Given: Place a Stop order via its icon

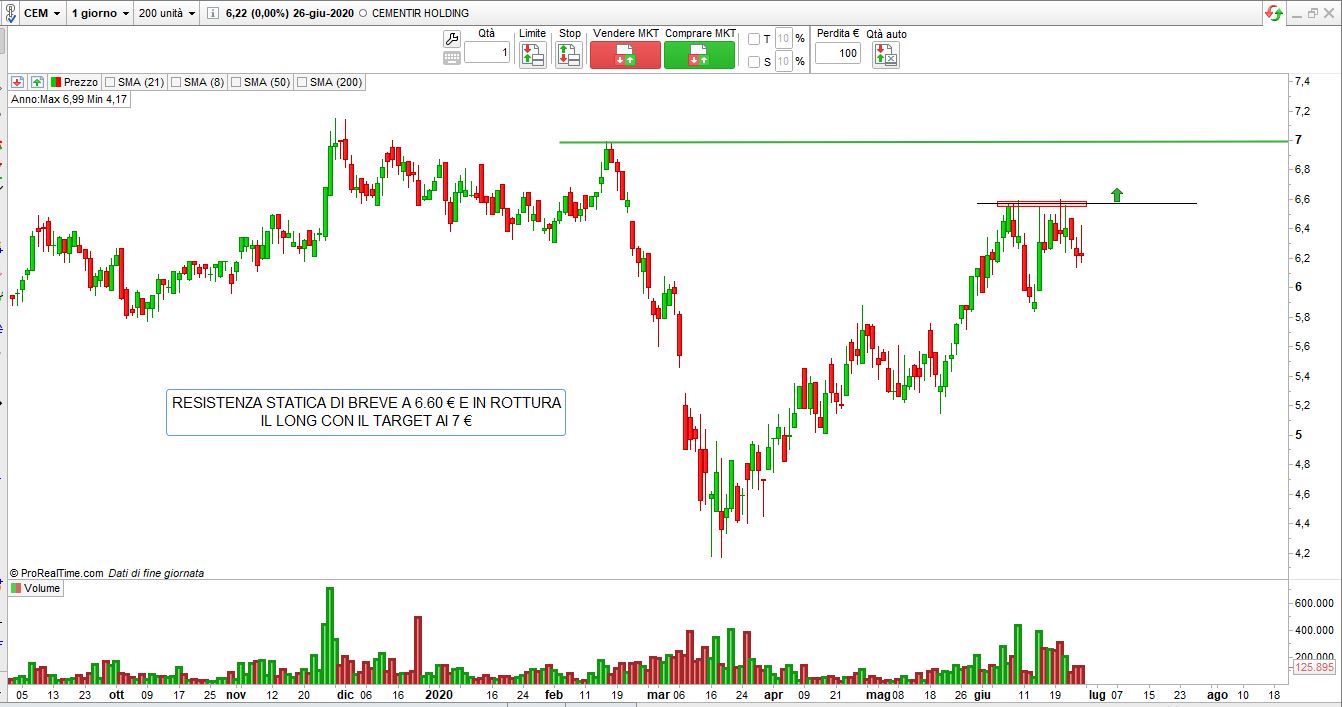Looking at the screenshot, I should tap(569, 55).
